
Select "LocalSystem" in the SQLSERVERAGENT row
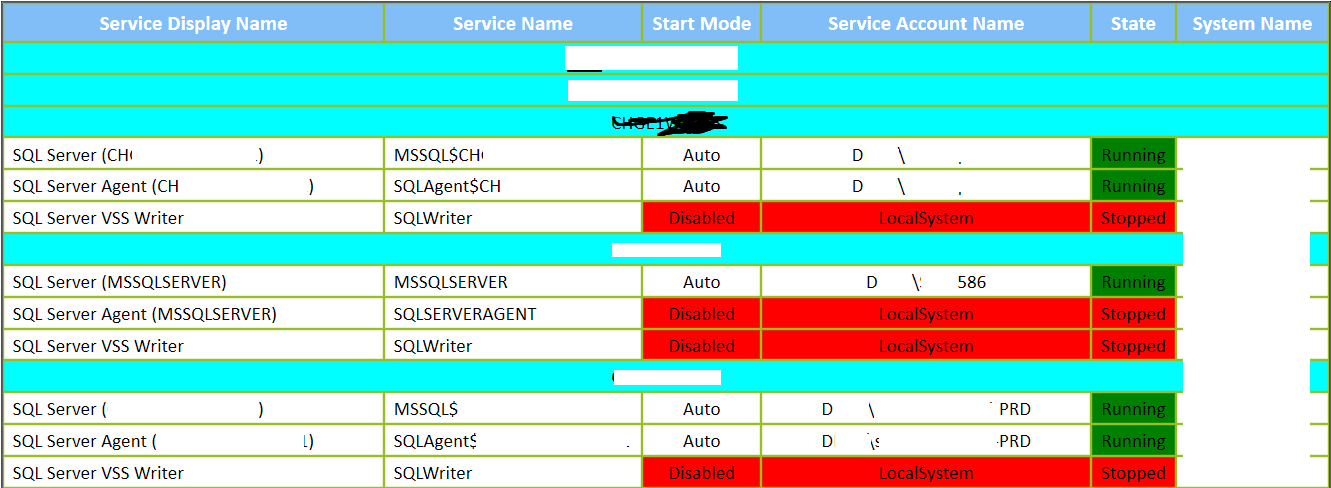click(926, 314)
